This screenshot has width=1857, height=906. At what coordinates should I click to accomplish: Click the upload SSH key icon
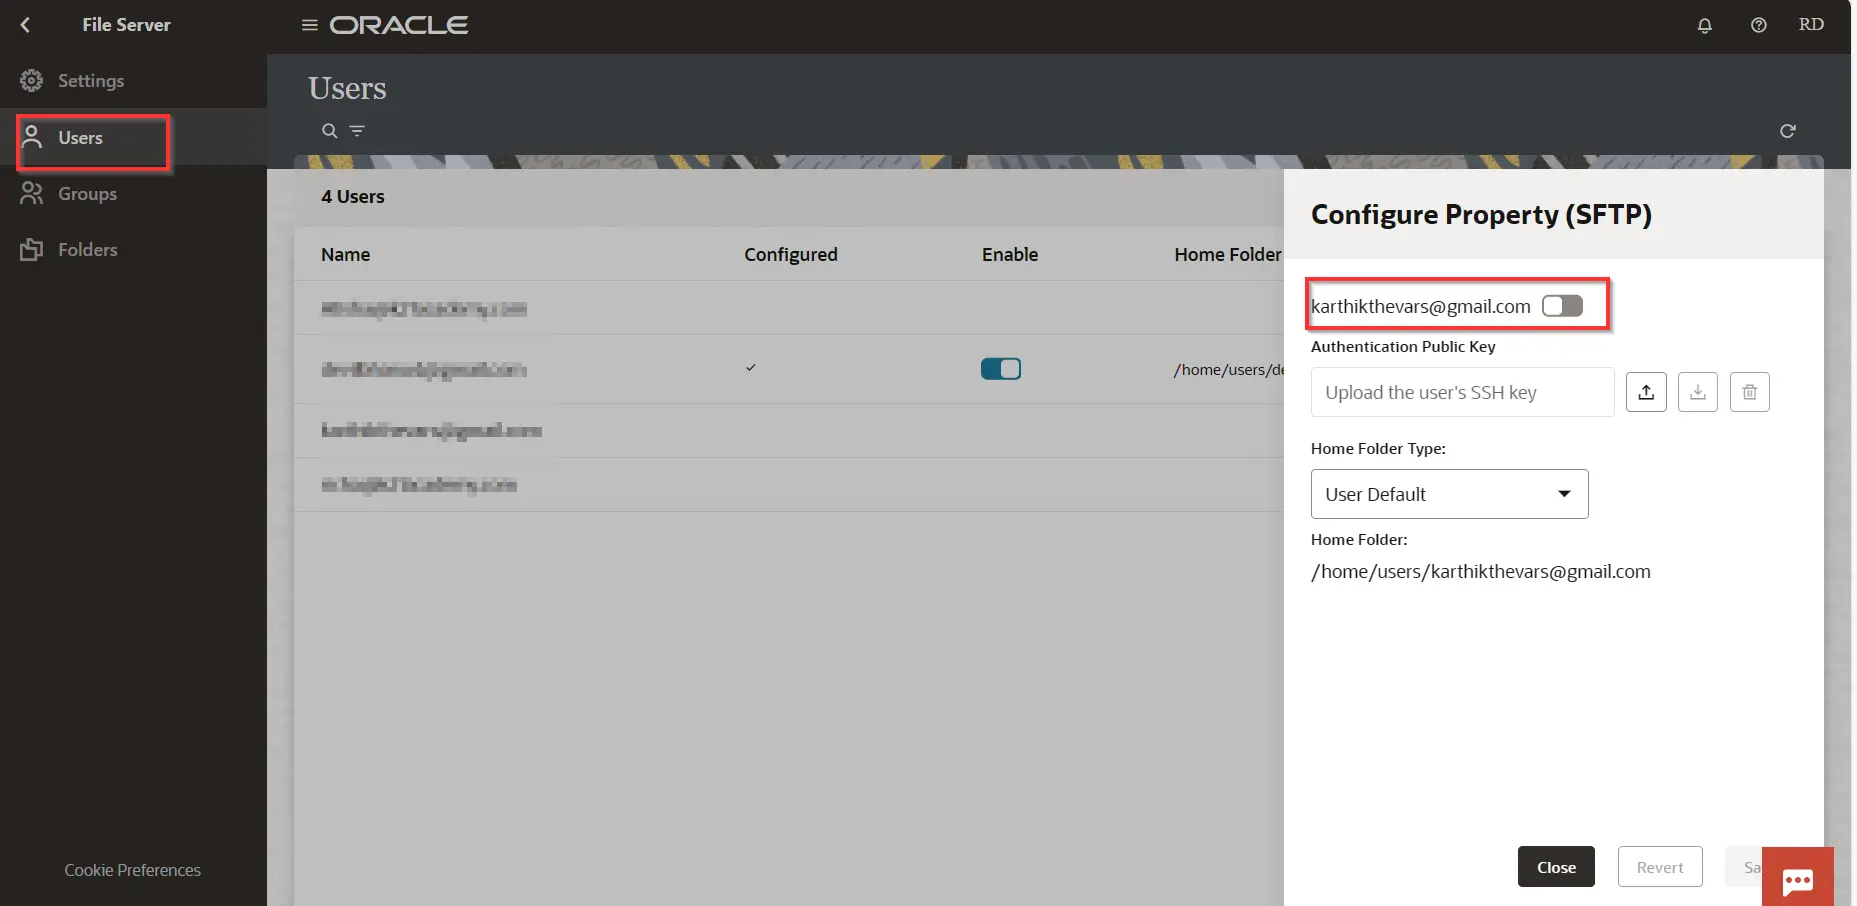pyautogui.click(x=1646, y=392)
